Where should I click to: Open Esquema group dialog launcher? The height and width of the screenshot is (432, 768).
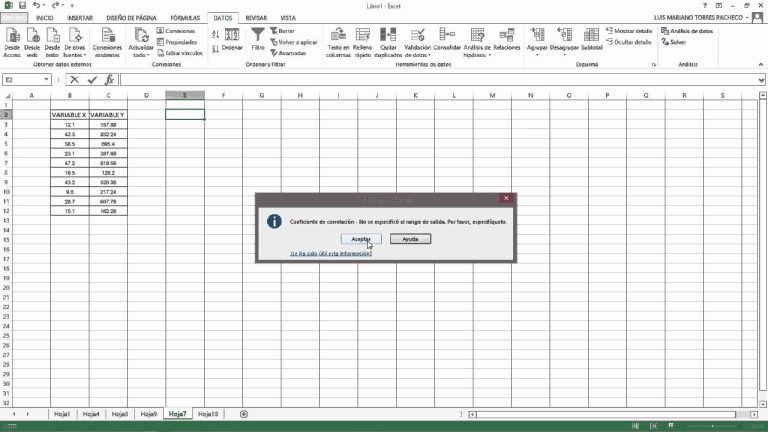pyautogui.click(x=653, y=65)
